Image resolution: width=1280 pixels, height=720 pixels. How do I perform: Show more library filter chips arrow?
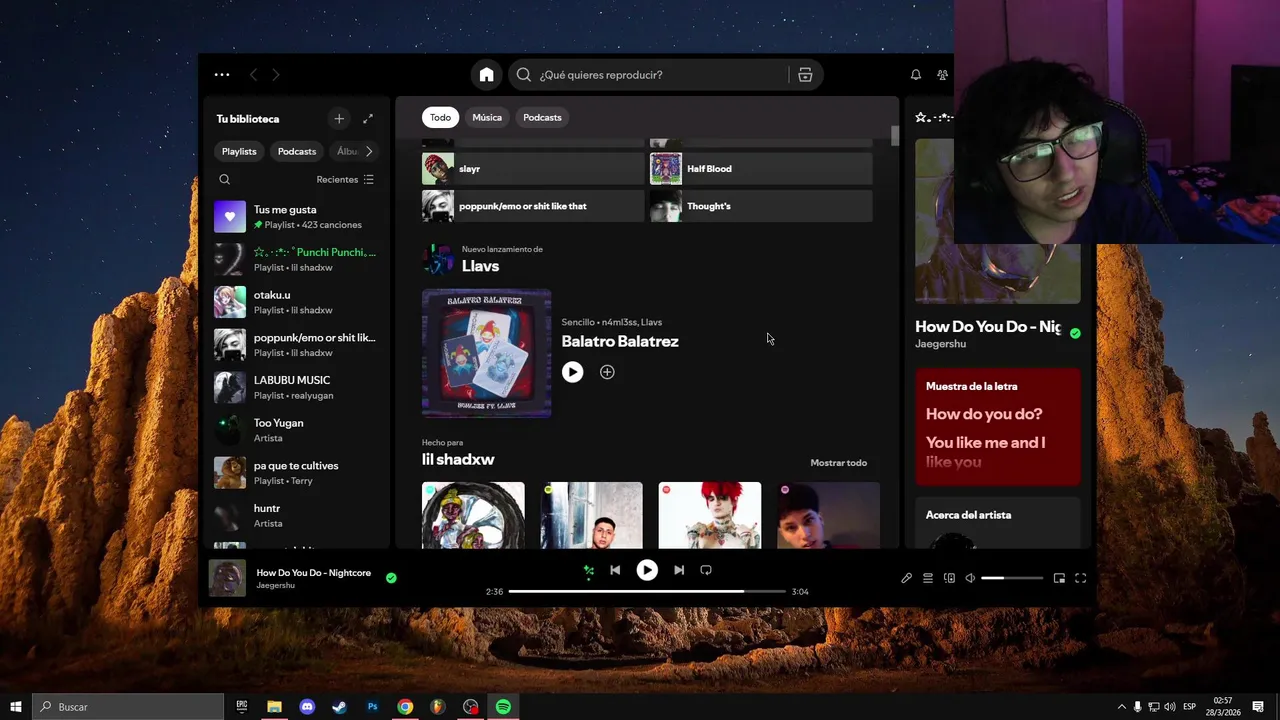coord(369,151)
